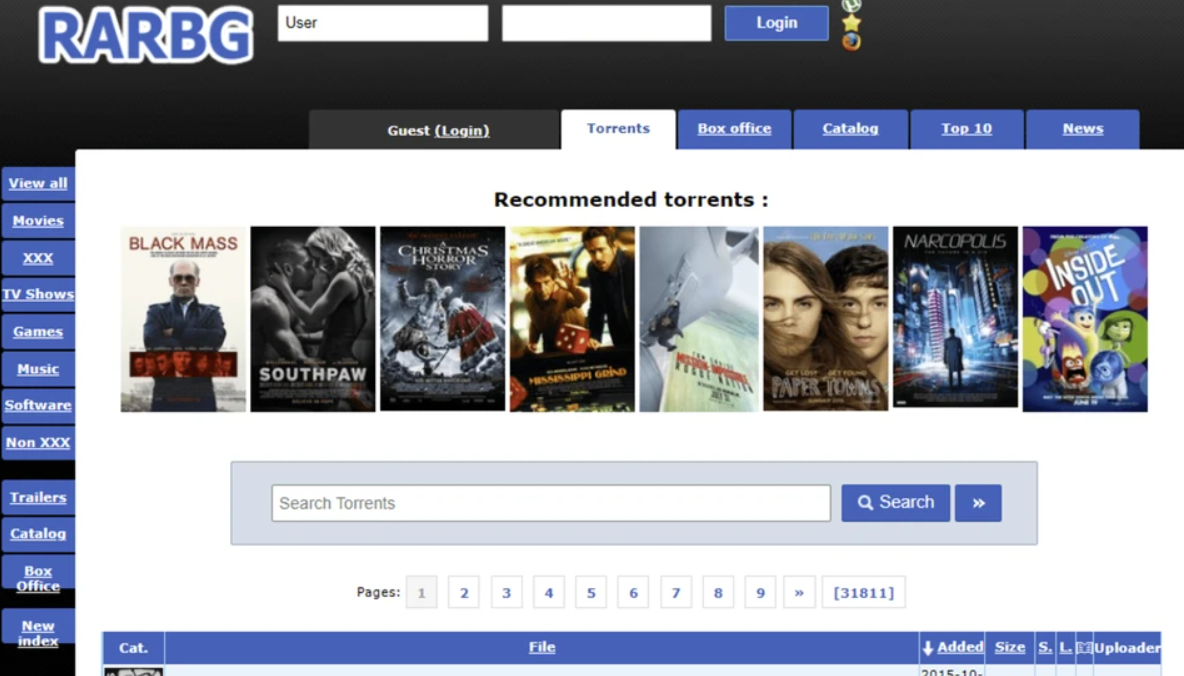Click current page 1 button
The height and width of the screenshot is (676, 1184).
(421, 593)
